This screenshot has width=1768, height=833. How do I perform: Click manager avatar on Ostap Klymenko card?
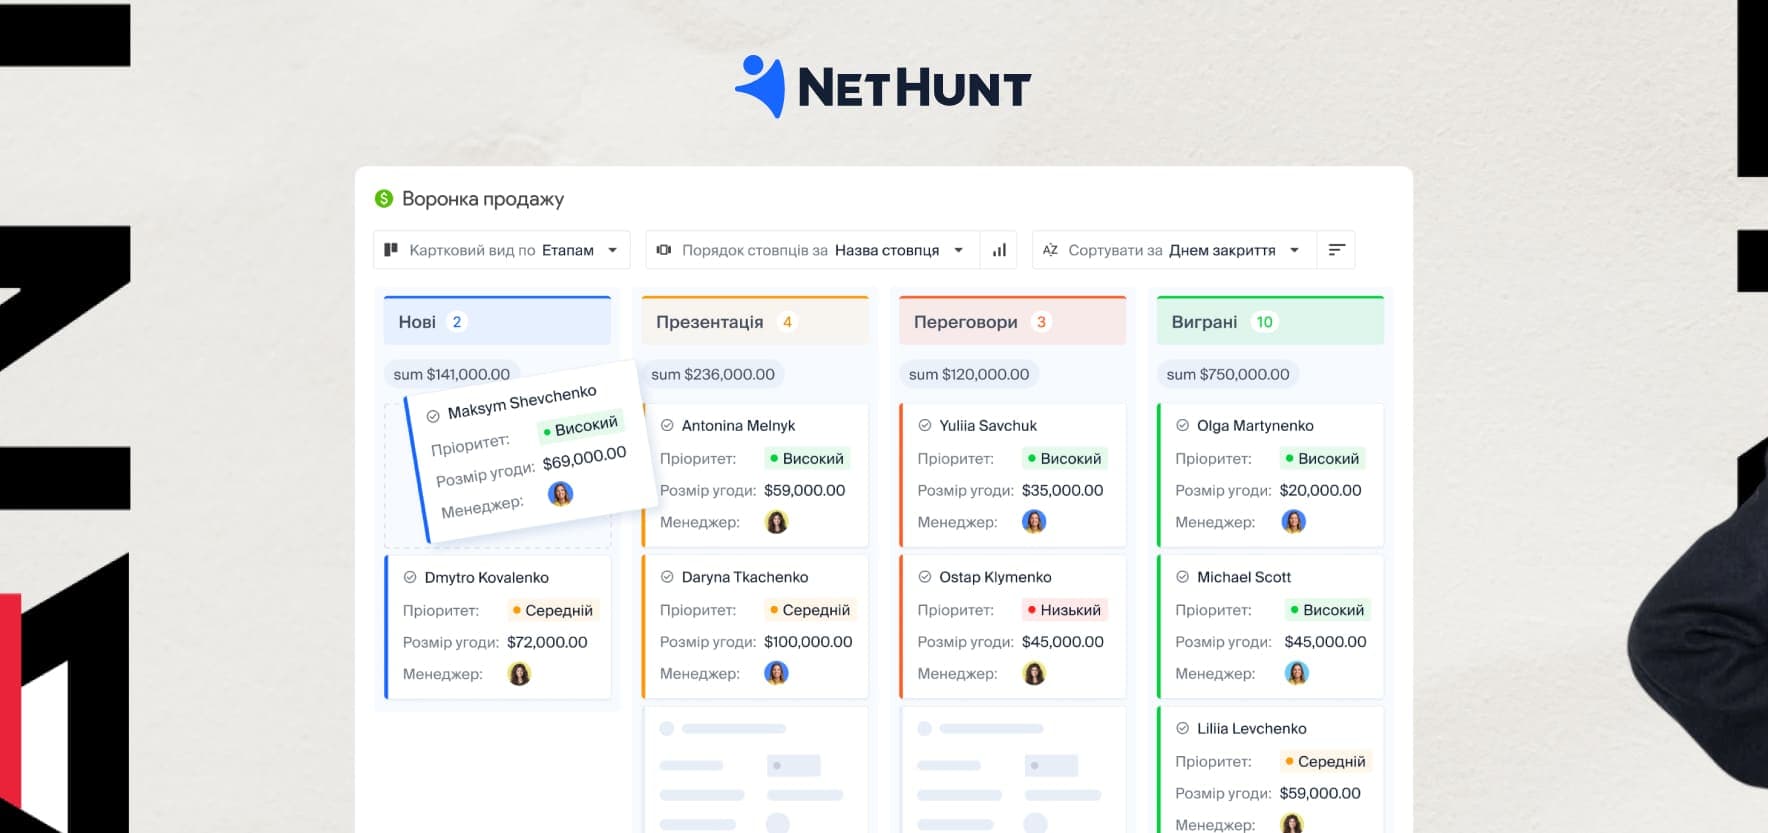coord(1034,674)
